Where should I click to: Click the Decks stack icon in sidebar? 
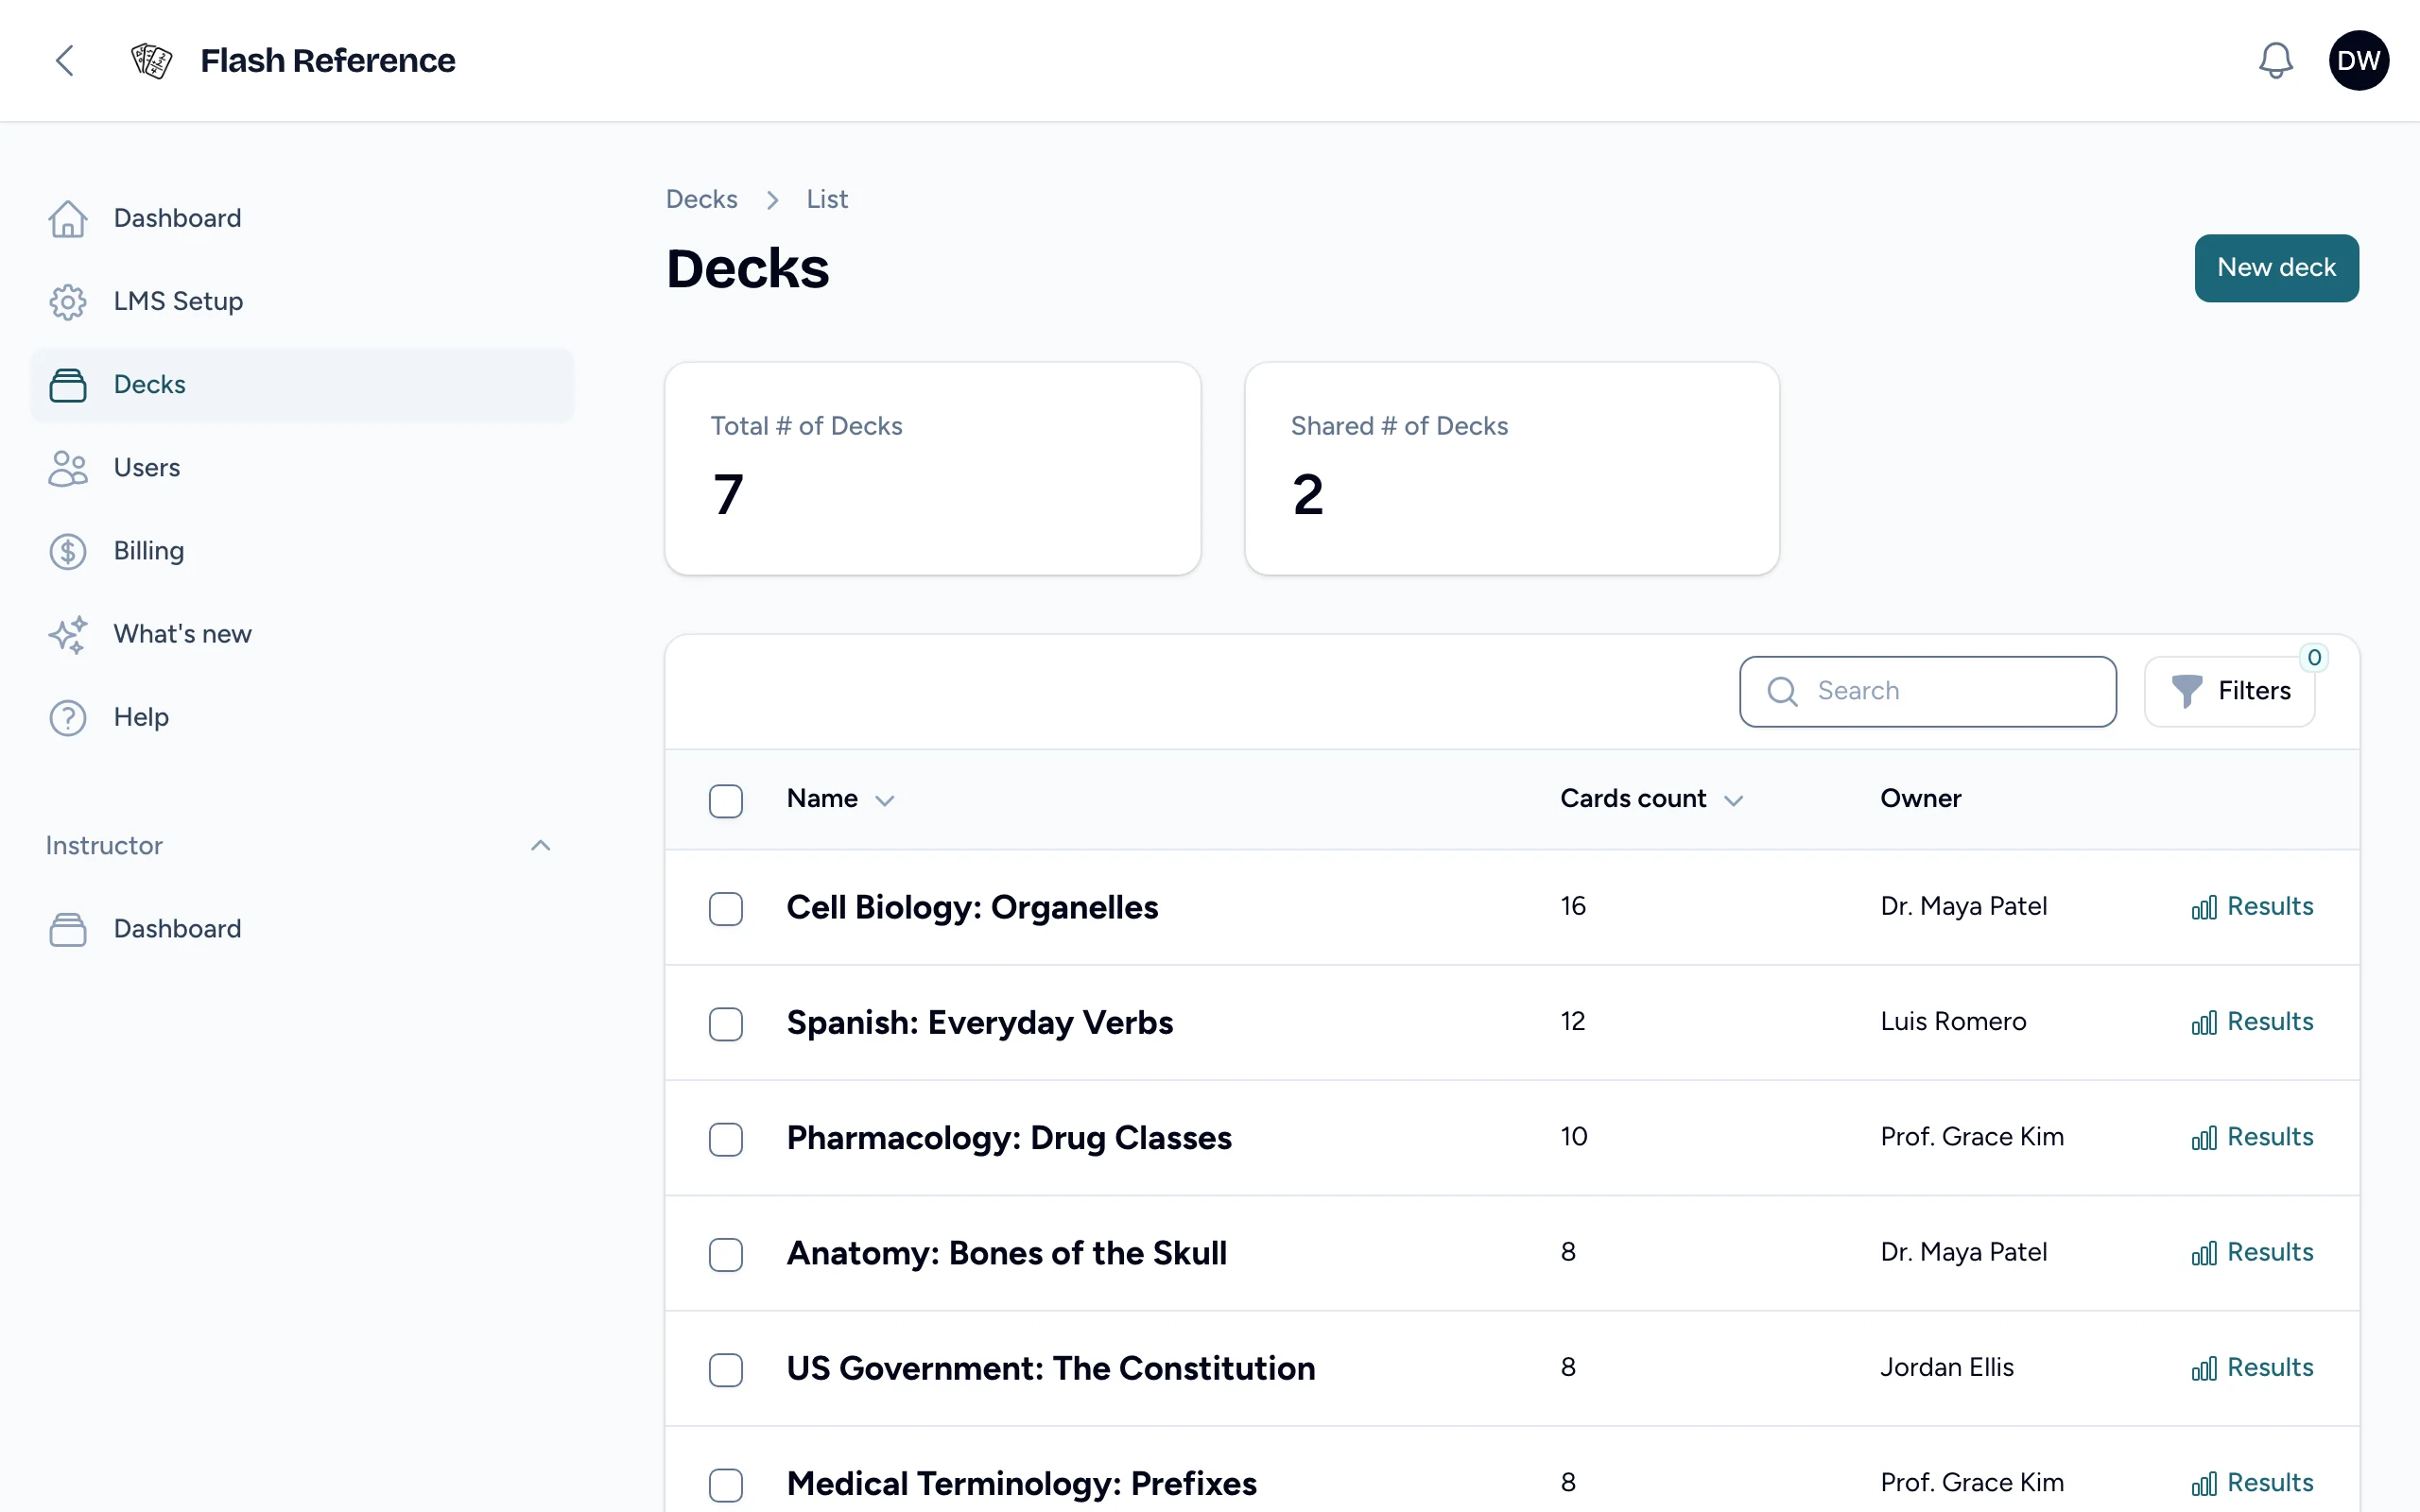click(68, 385)
